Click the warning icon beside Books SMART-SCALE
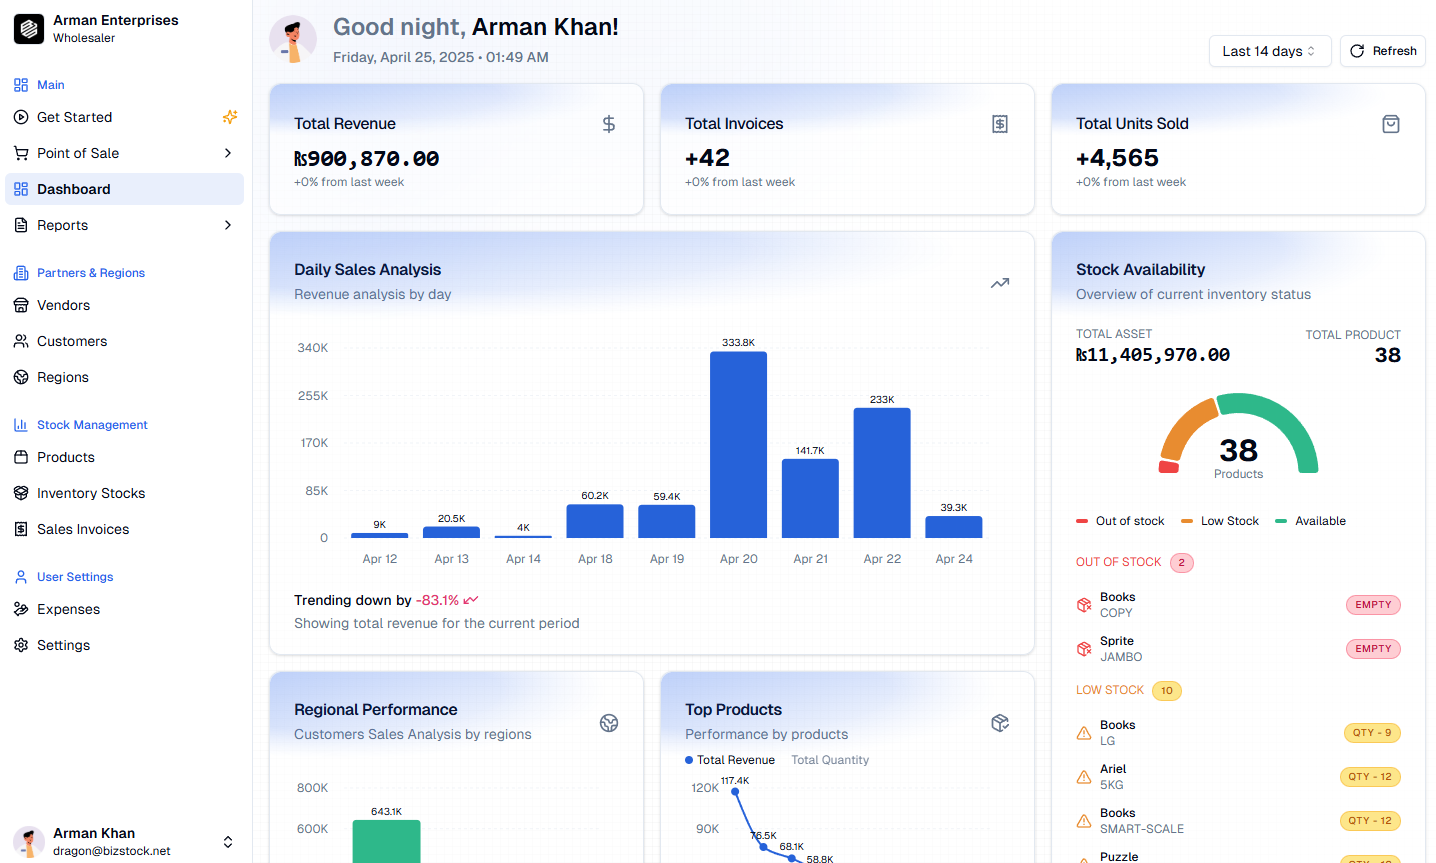This screenshot has width=1436, height=863. (1084, 821)
